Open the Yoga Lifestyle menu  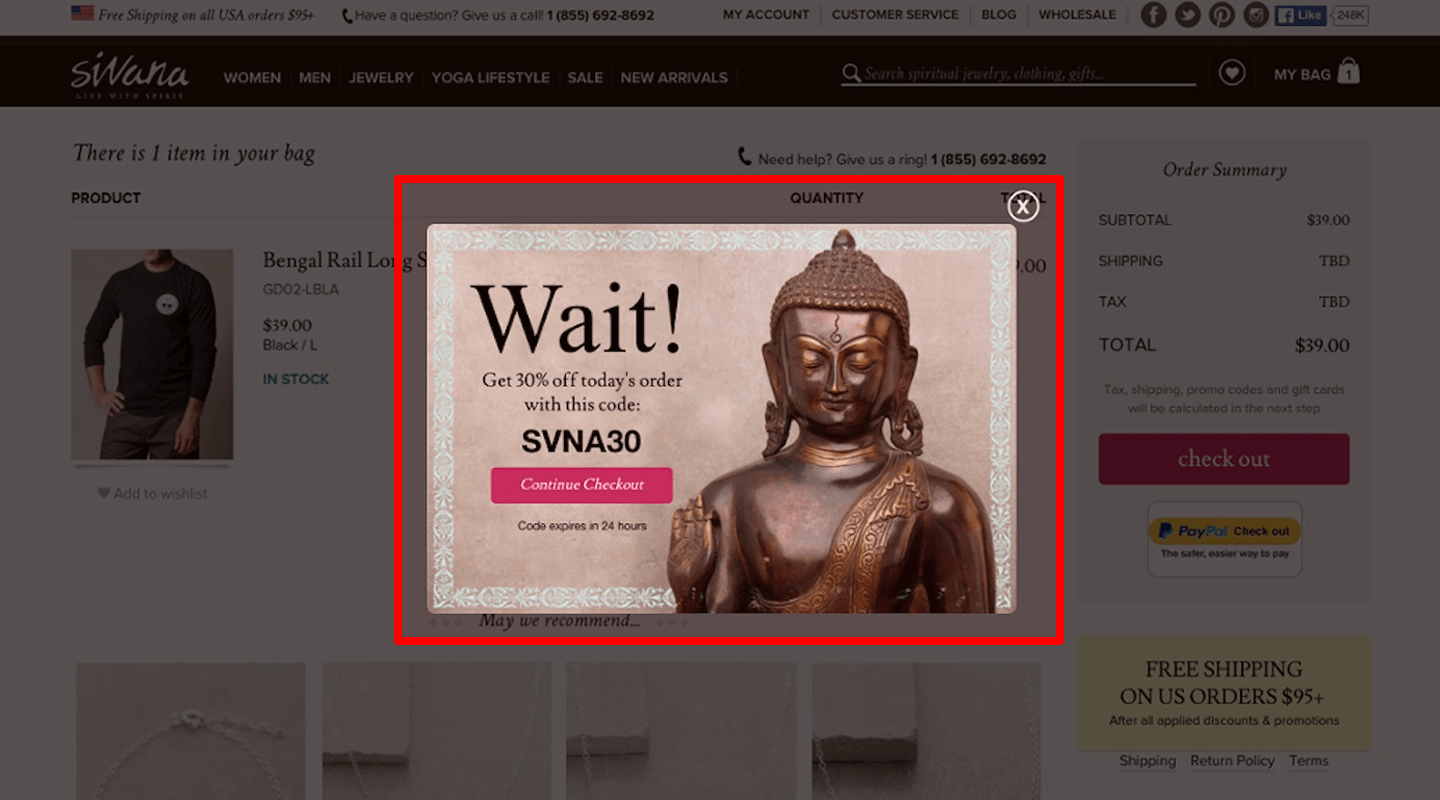point(490,77)
